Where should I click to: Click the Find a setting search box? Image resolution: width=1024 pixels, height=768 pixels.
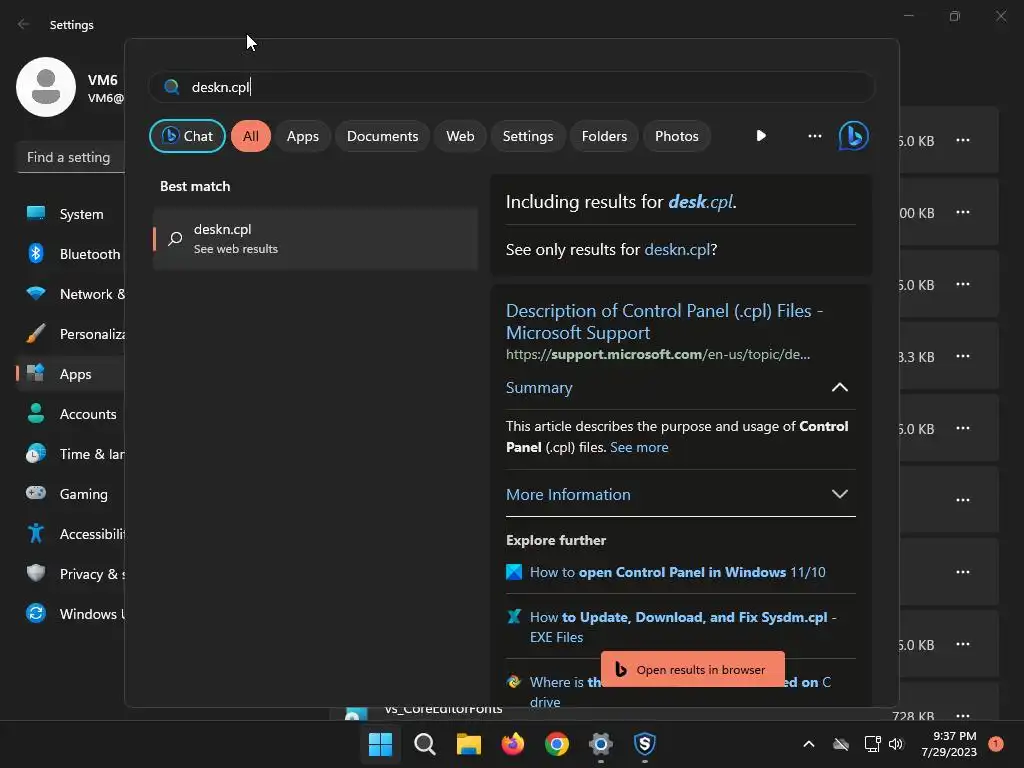[71, 157]
